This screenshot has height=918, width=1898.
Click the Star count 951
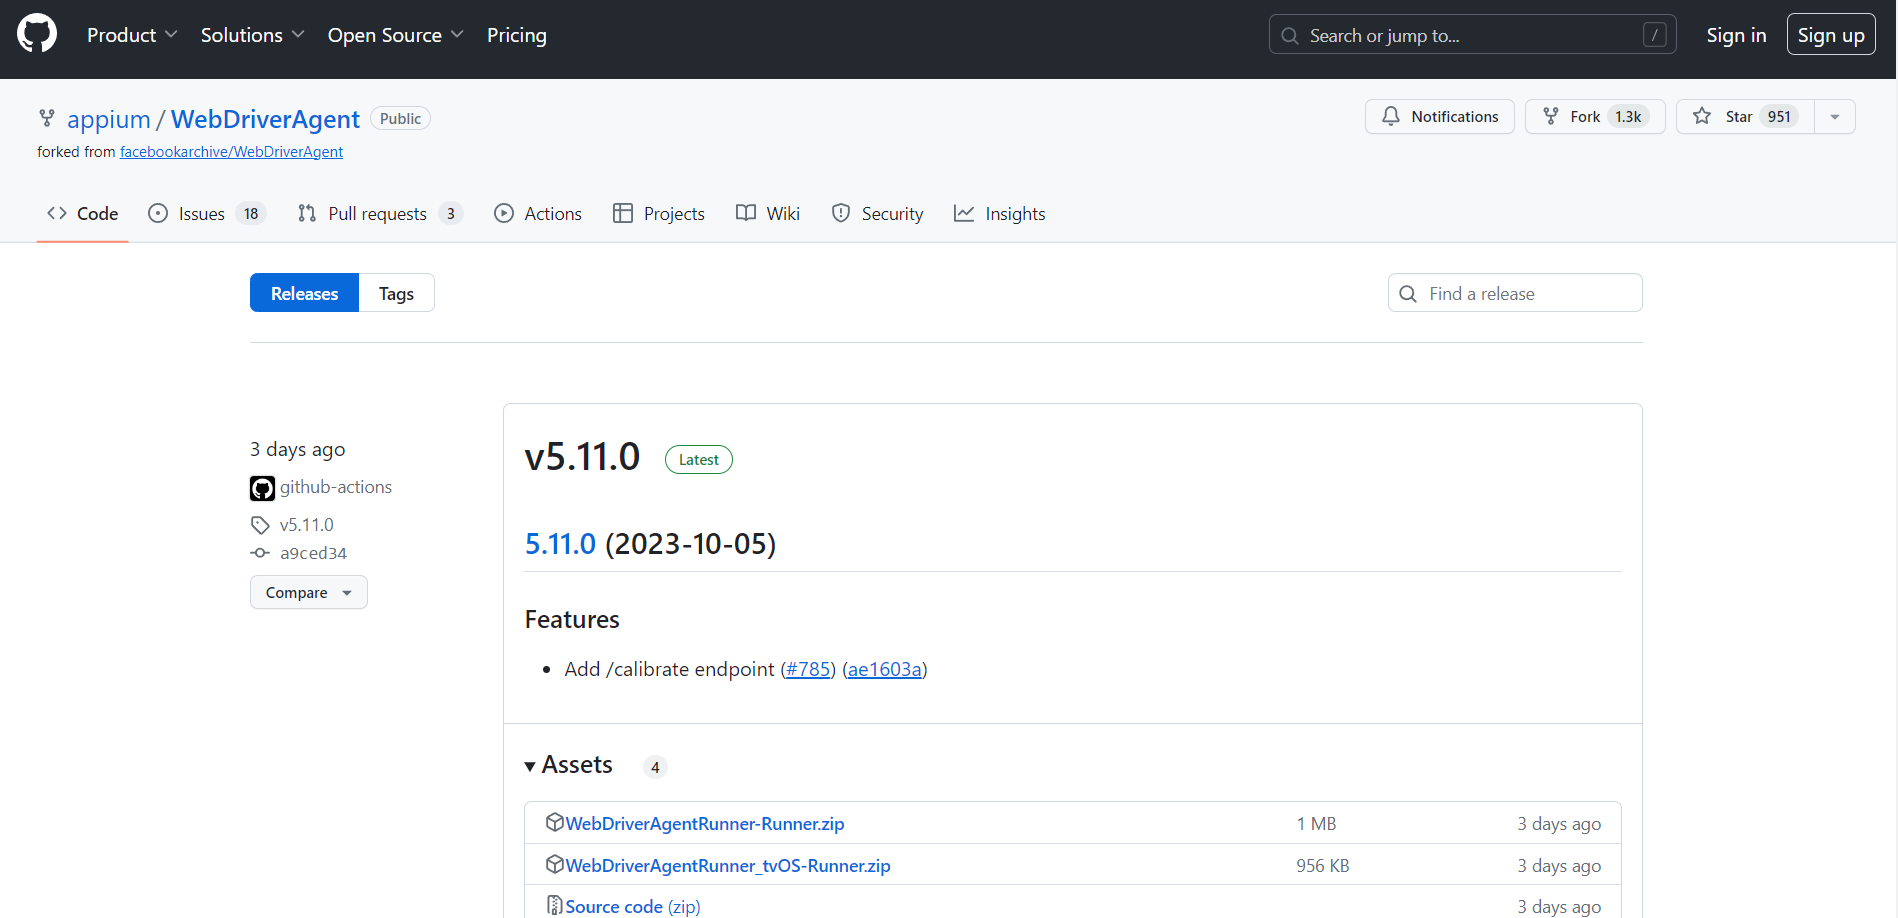(1779, 117)
